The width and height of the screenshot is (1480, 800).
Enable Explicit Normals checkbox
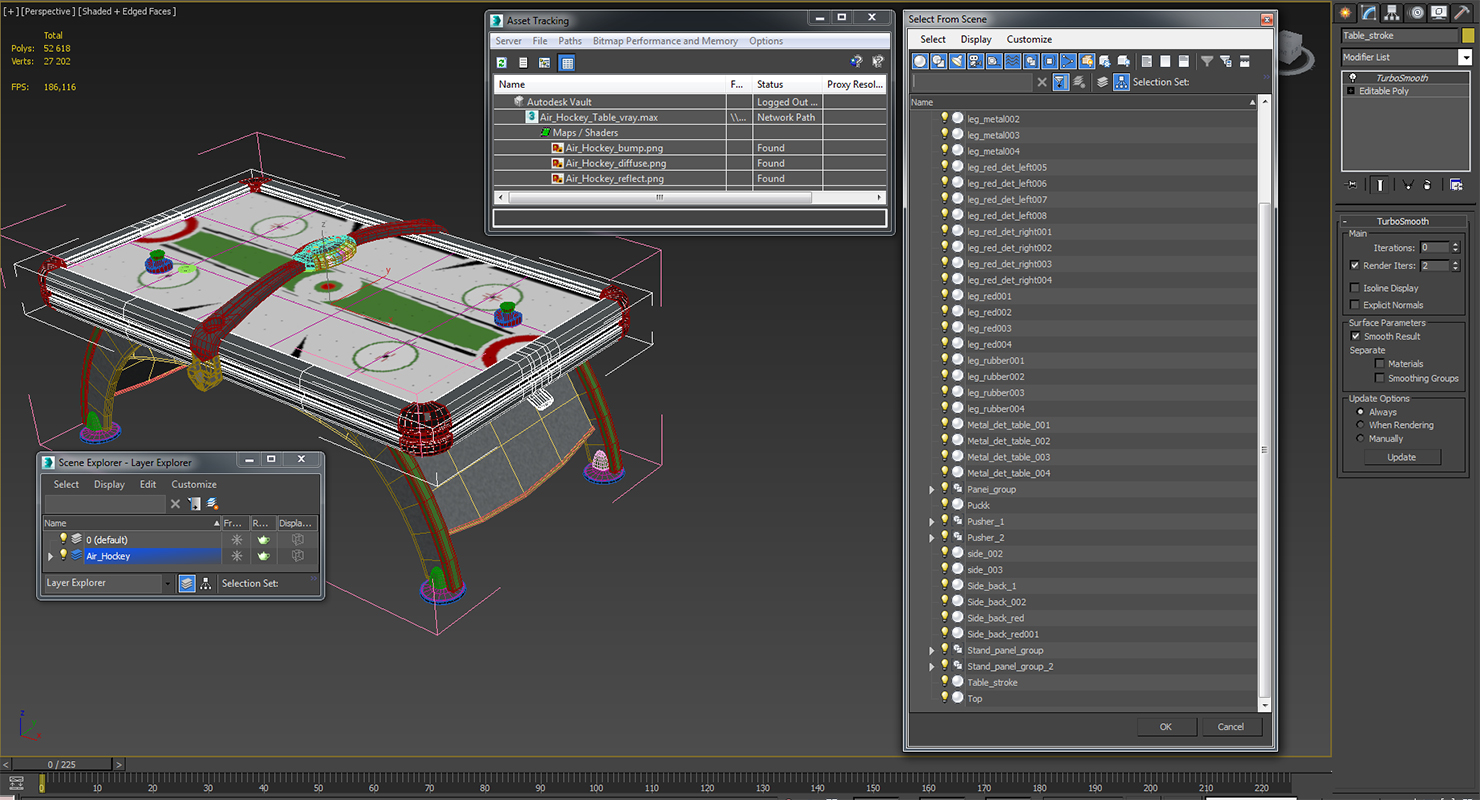[1354, 305]
